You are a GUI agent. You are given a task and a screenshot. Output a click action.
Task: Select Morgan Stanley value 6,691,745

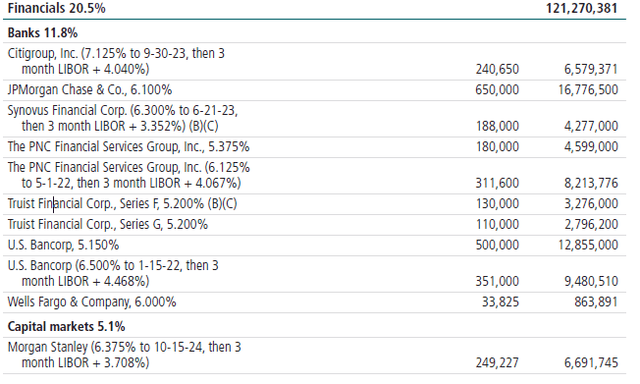(591, 362)
